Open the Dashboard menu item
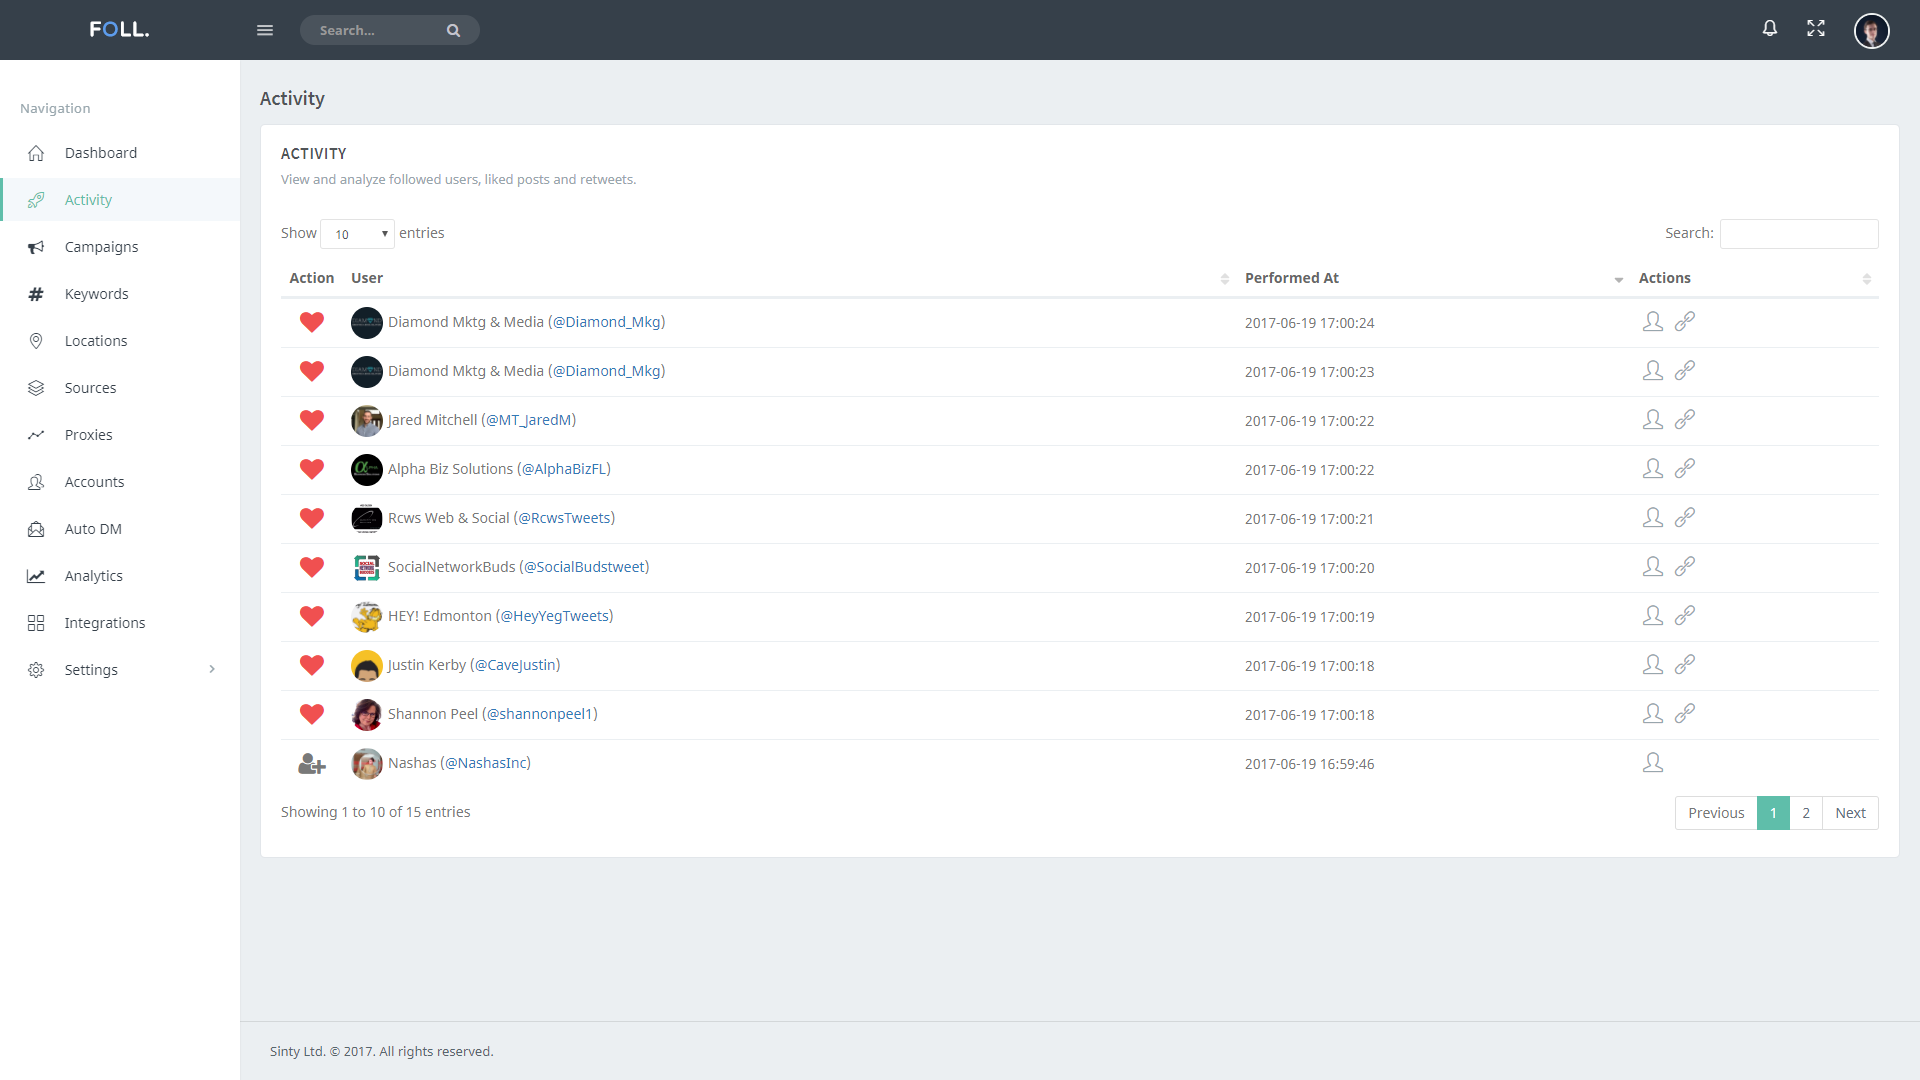Image resolution: width=1920 pixels, height=1080 pixels. coord(120,153)
